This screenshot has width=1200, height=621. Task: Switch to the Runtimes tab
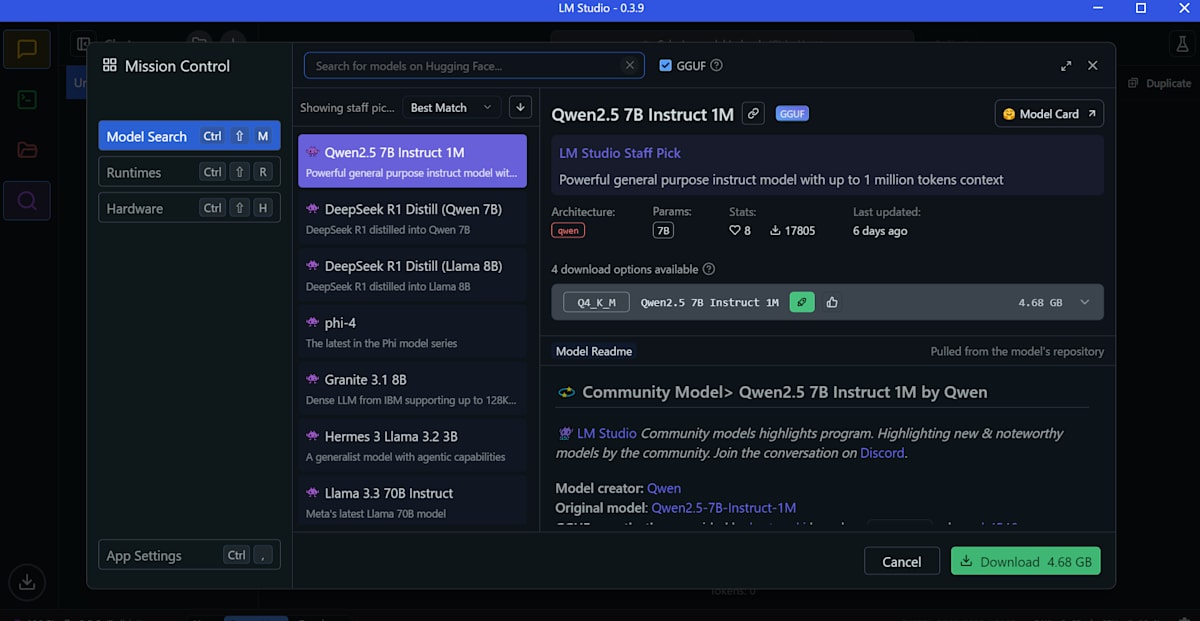189,172
